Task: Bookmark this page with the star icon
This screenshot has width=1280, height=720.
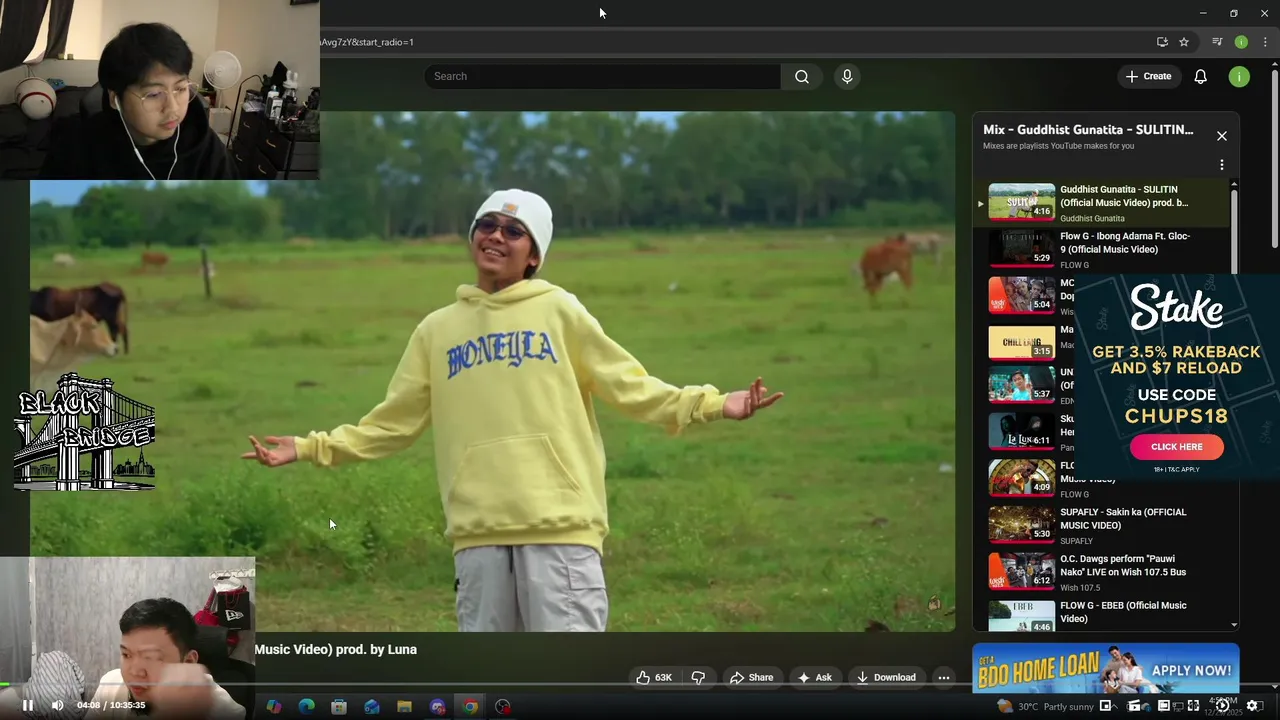Action: [1184, 42]
